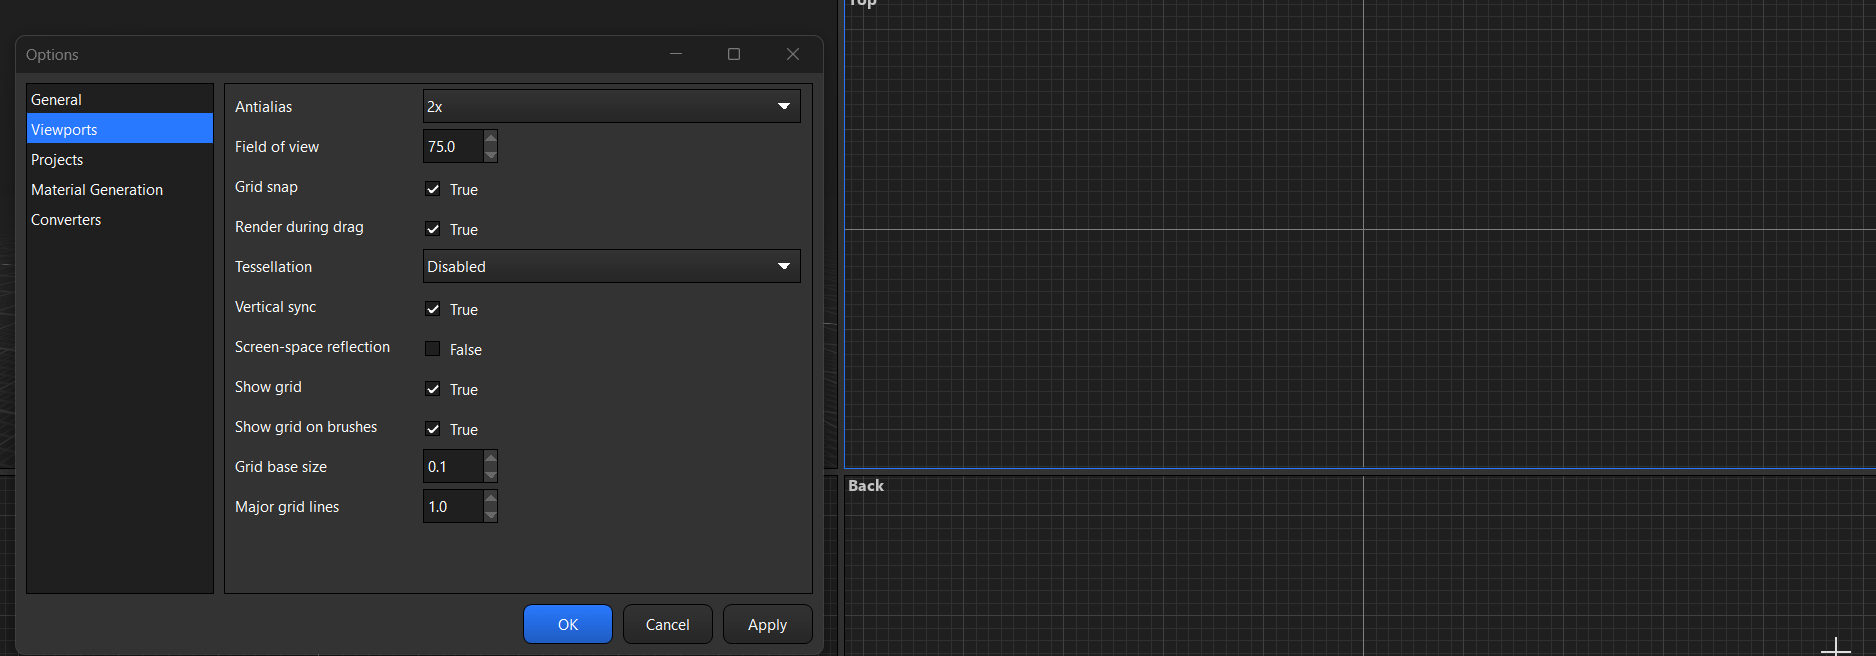Click the Screen-space reflection label
The width and height of the screenshot is (1876, 656).
pyautogui.click(x=312, y=347)
